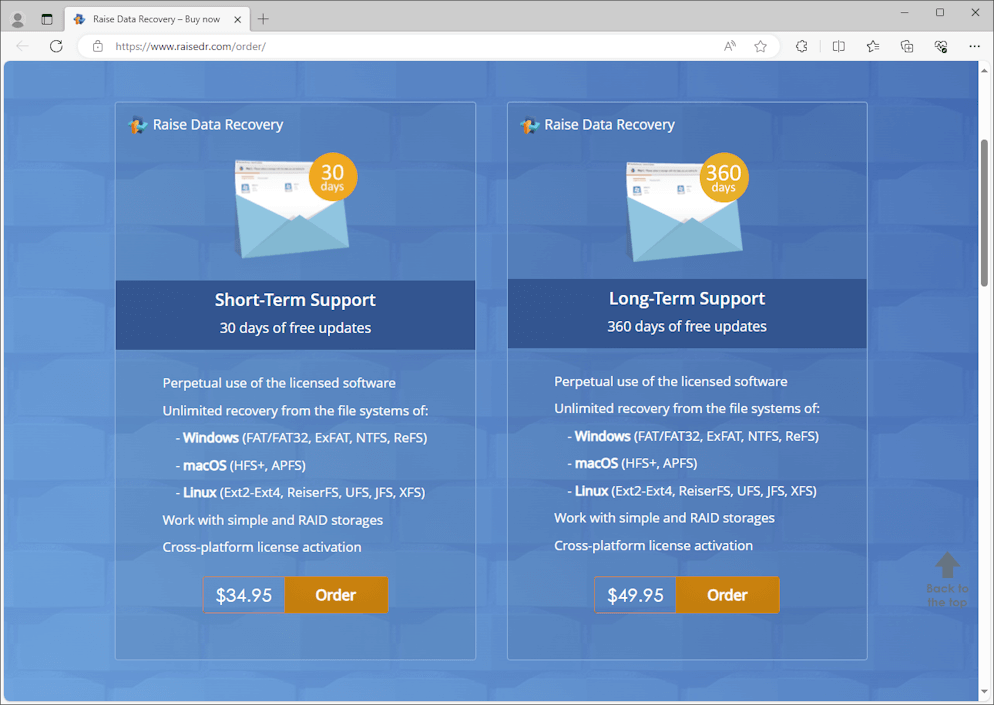Refresh the current page
Viewport: 994px width, 705px height.
(x=56, y=46)
